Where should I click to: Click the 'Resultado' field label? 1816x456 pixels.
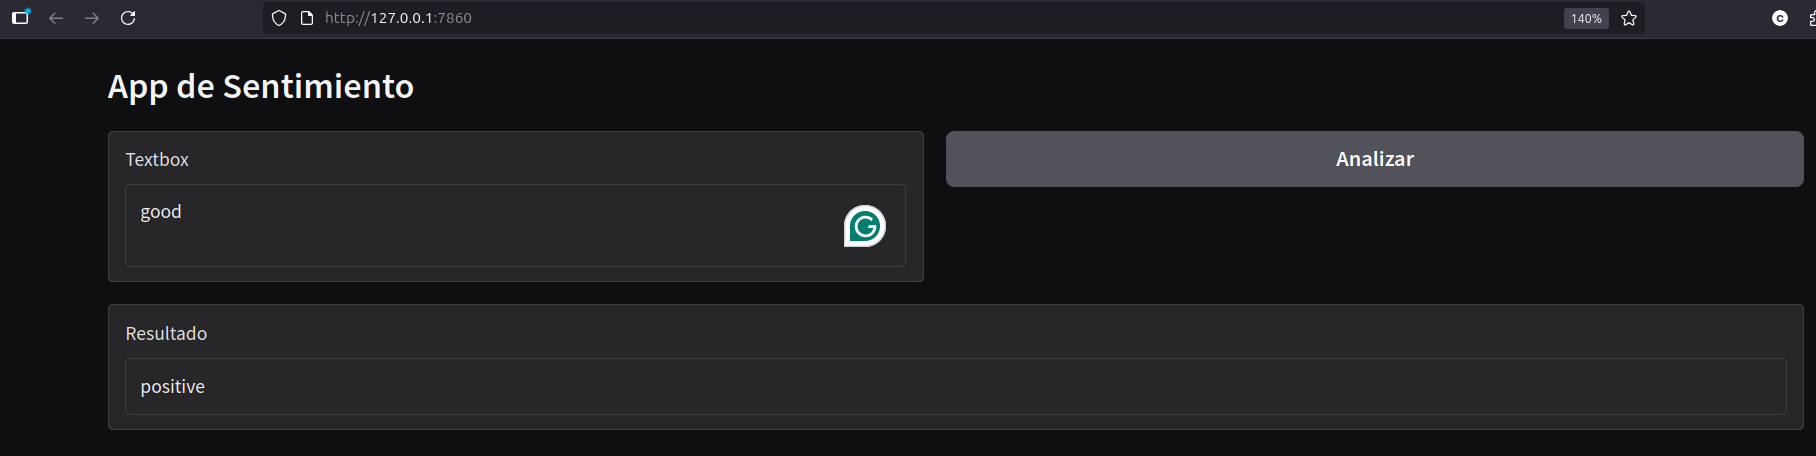(166, 334)
